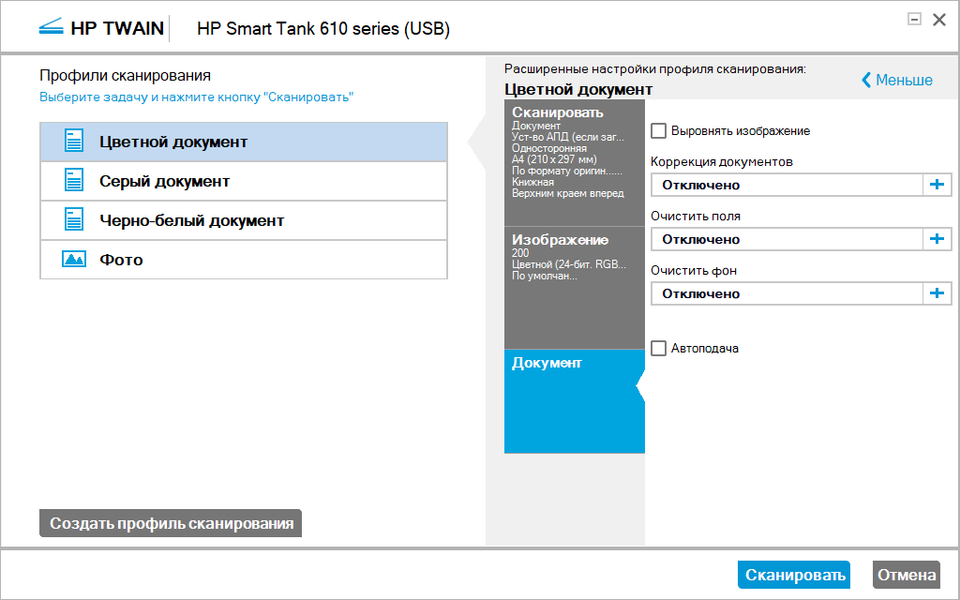Click the plus icon beside Очистить поля
The image size is (960, 600).
[x=937, y=239]
